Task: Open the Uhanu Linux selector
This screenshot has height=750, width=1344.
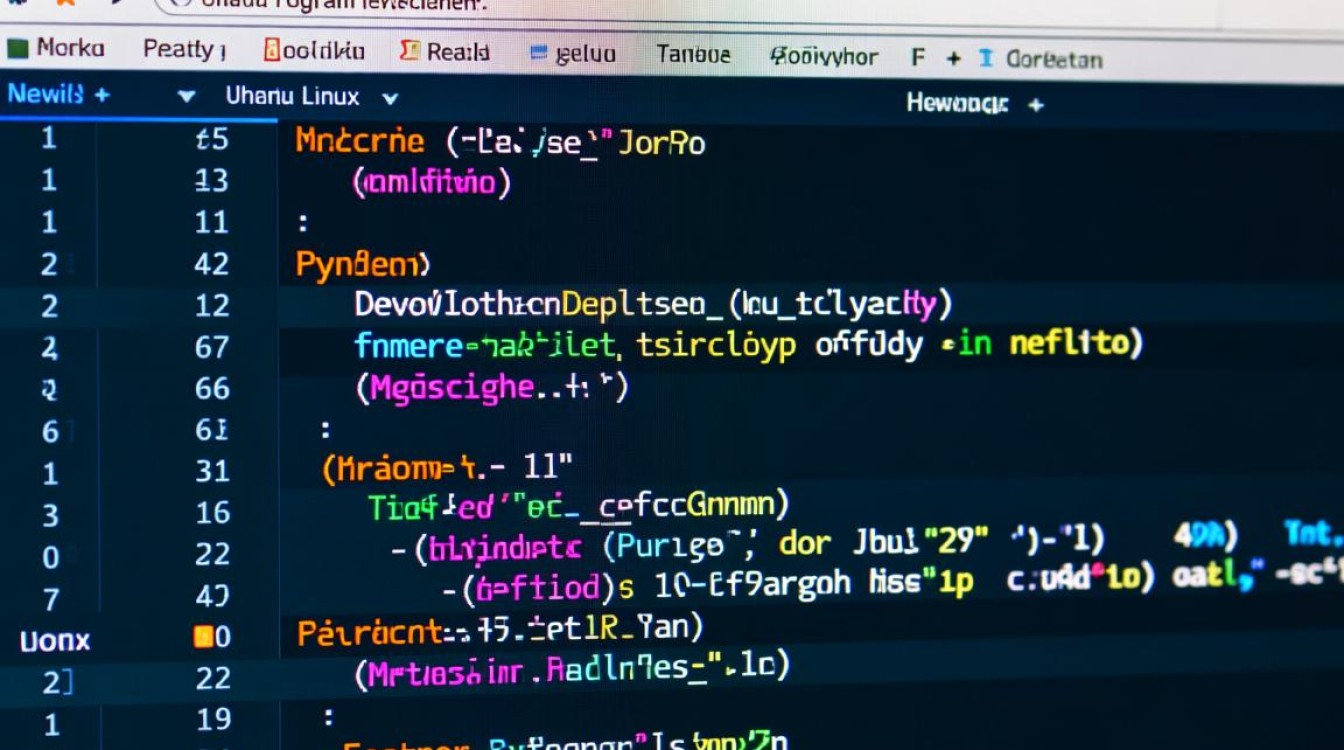Action: point(292,97)
